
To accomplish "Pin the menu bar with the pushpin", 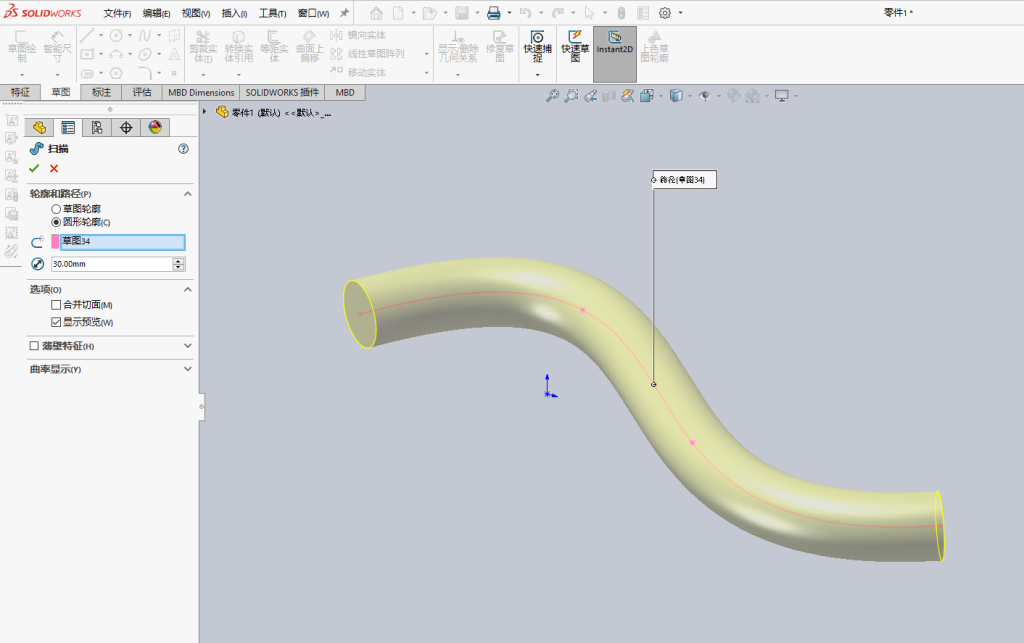I will (x=344, y=13).
